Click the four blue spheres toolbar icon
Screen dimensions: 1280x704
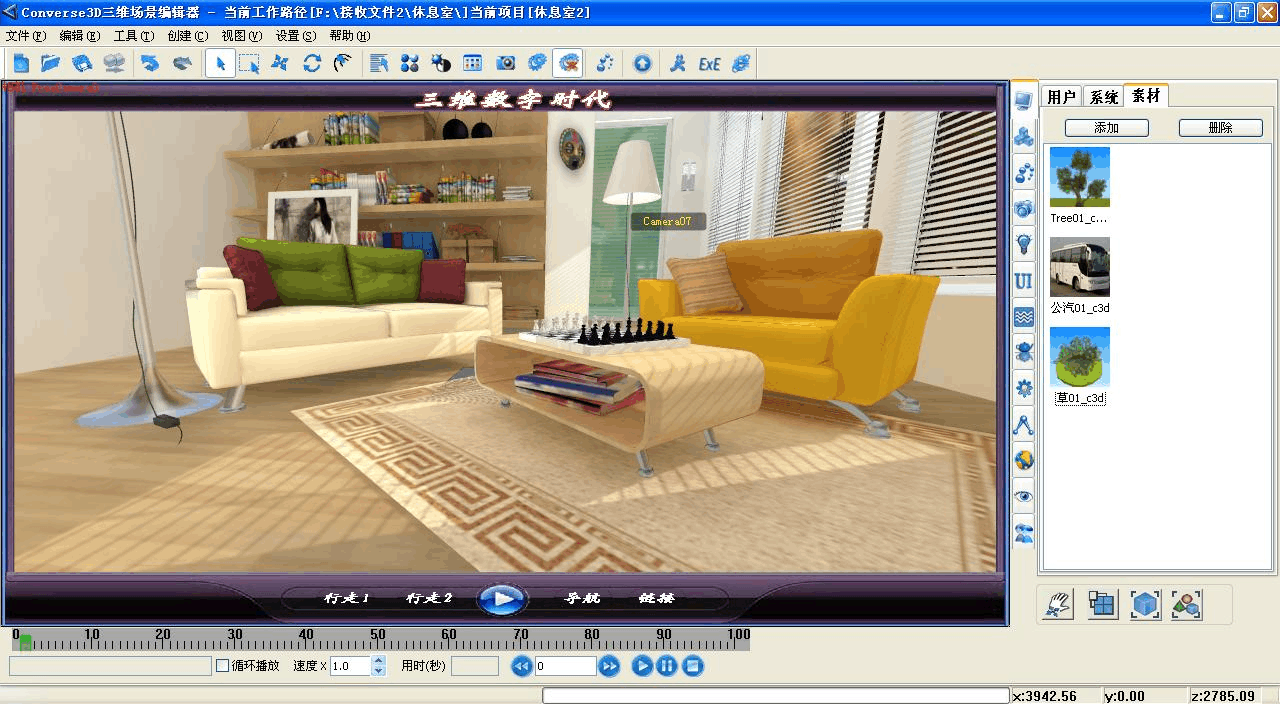(410, 63)
